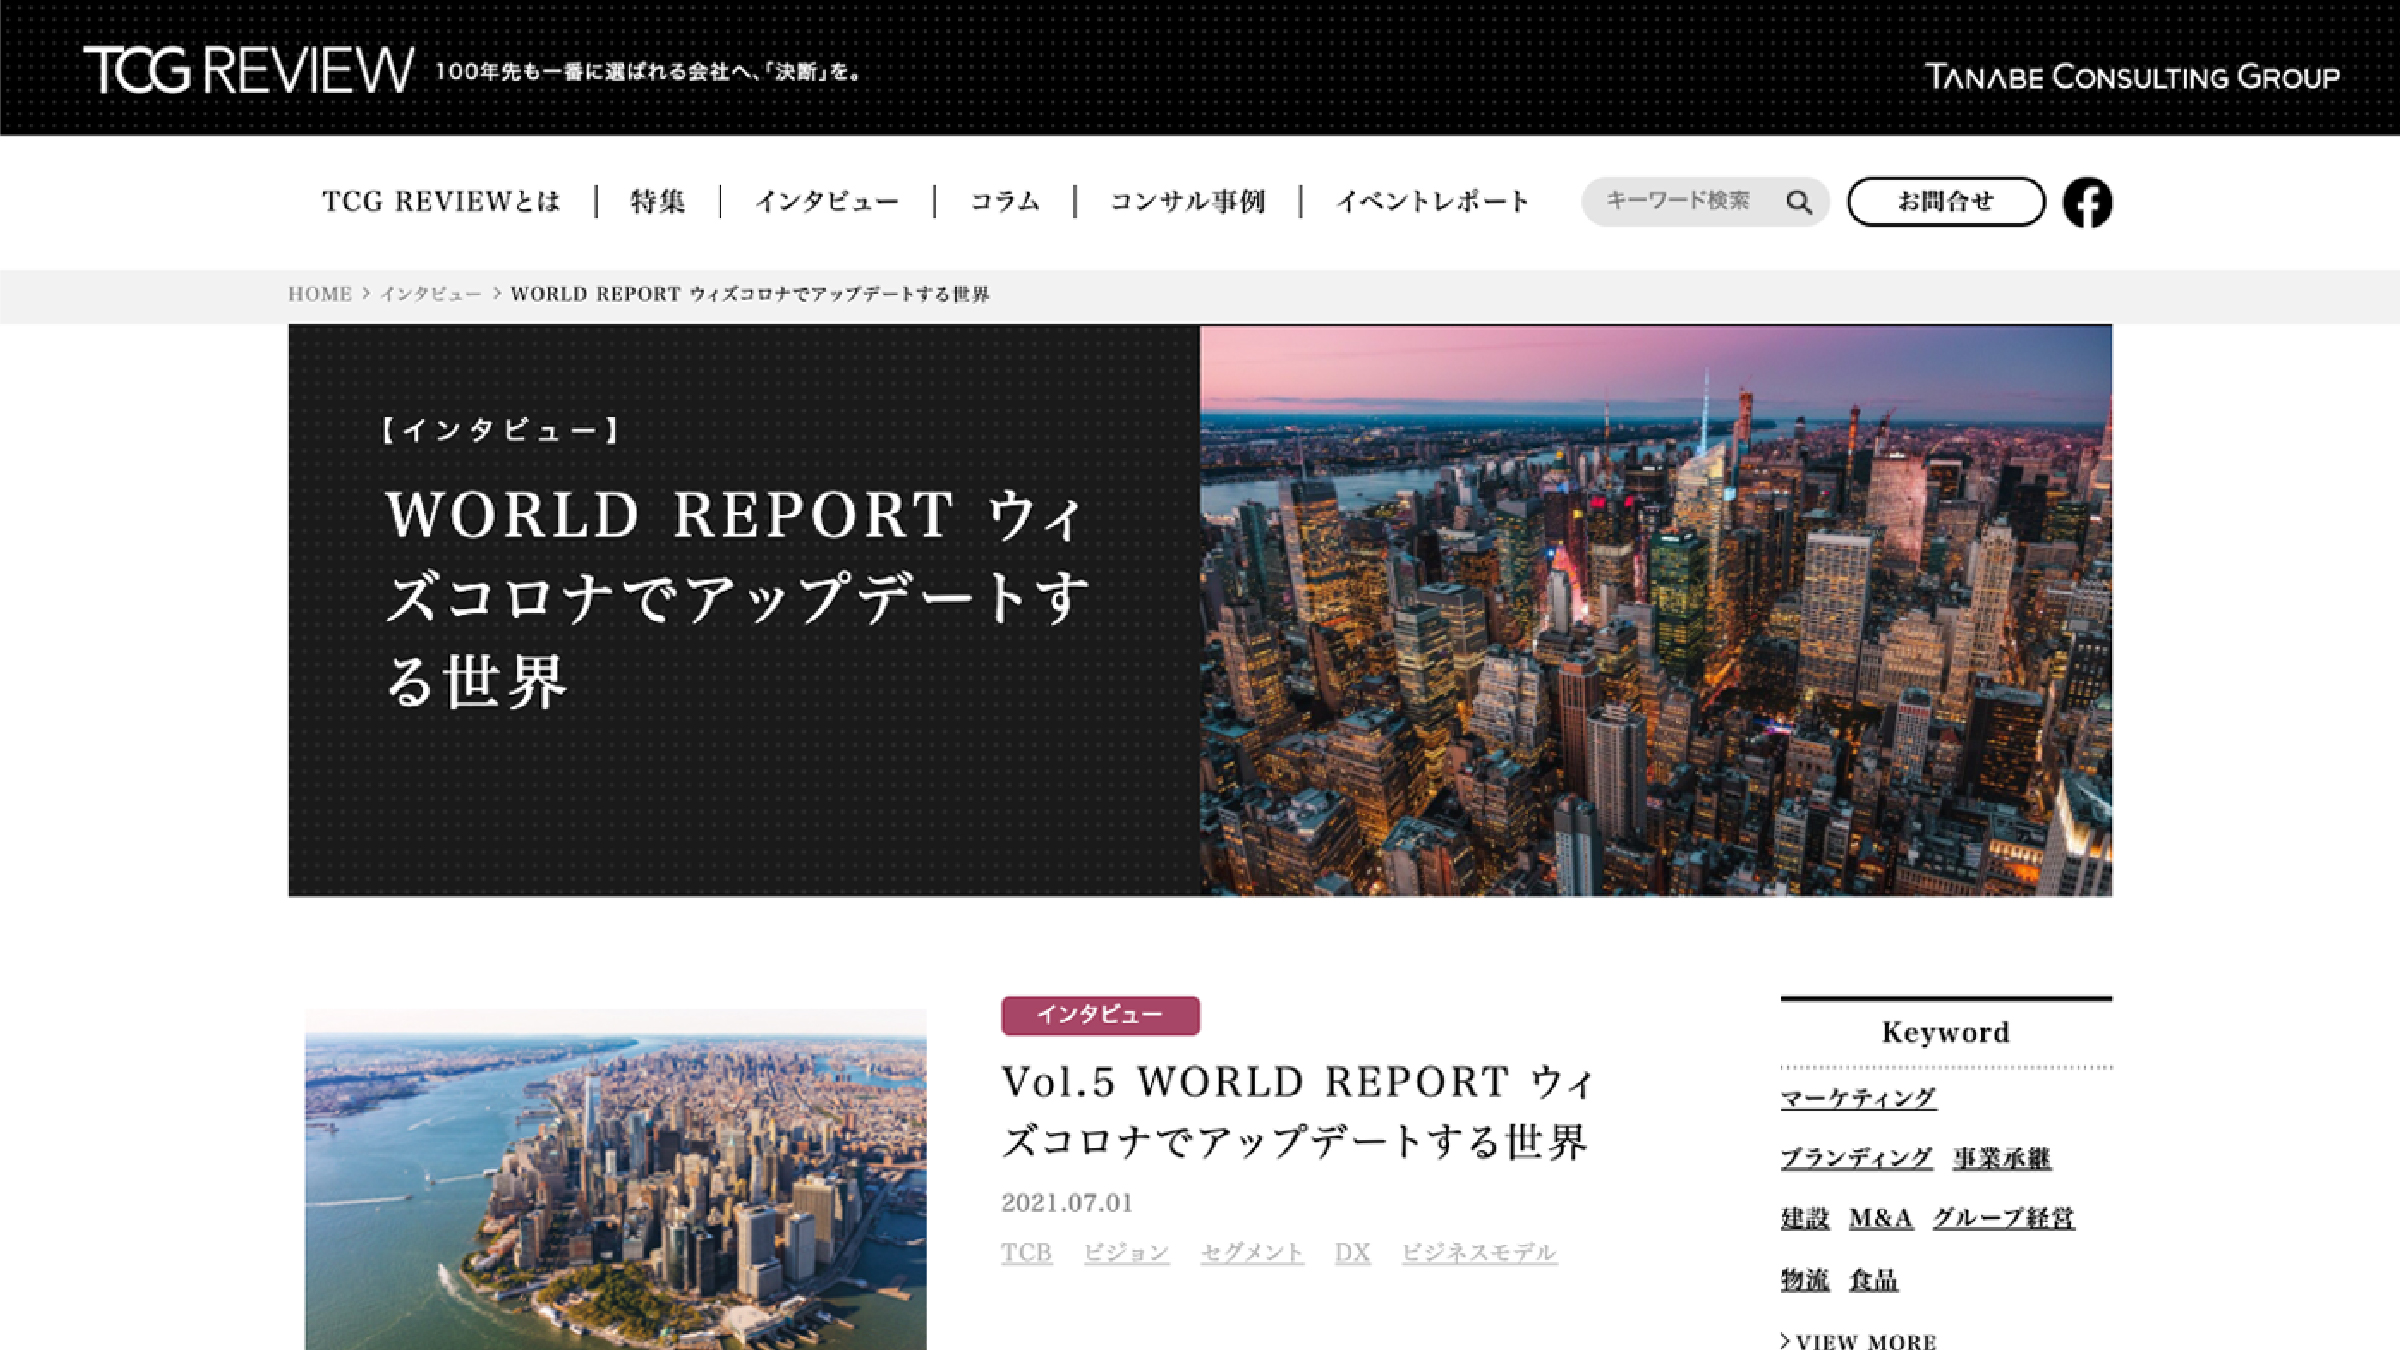Open the 食品 keyword link

[1874, 1279]
